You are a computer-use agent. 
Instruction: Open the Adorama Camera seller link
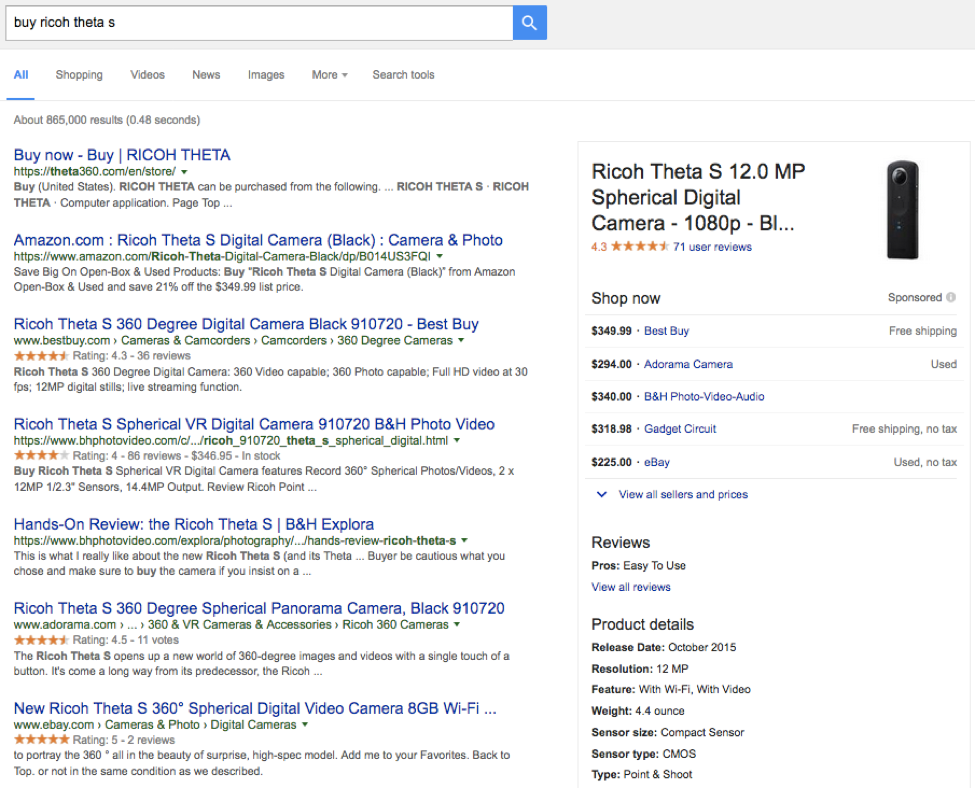(688, 364)
